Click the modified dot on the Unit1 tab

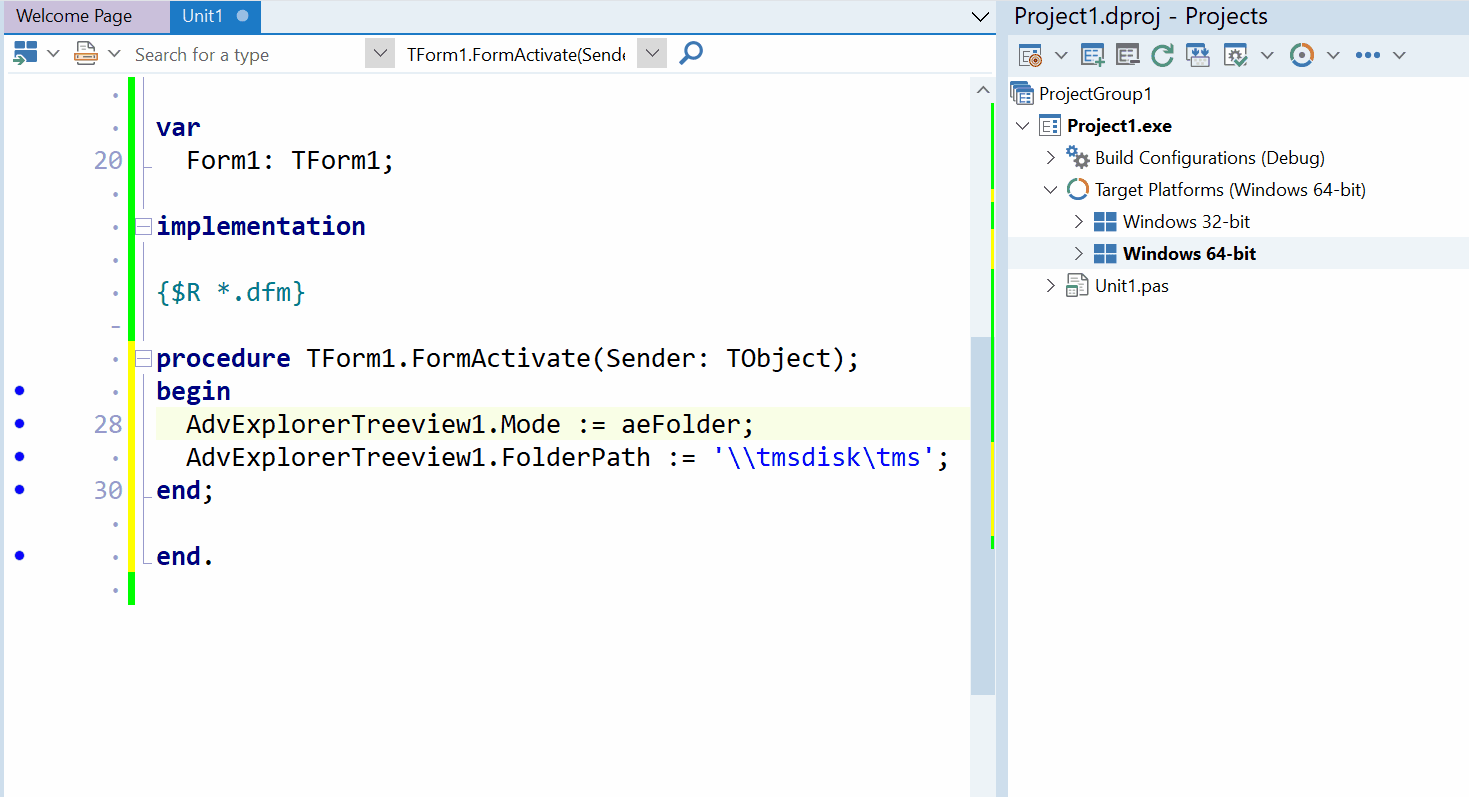coord(243,16)
